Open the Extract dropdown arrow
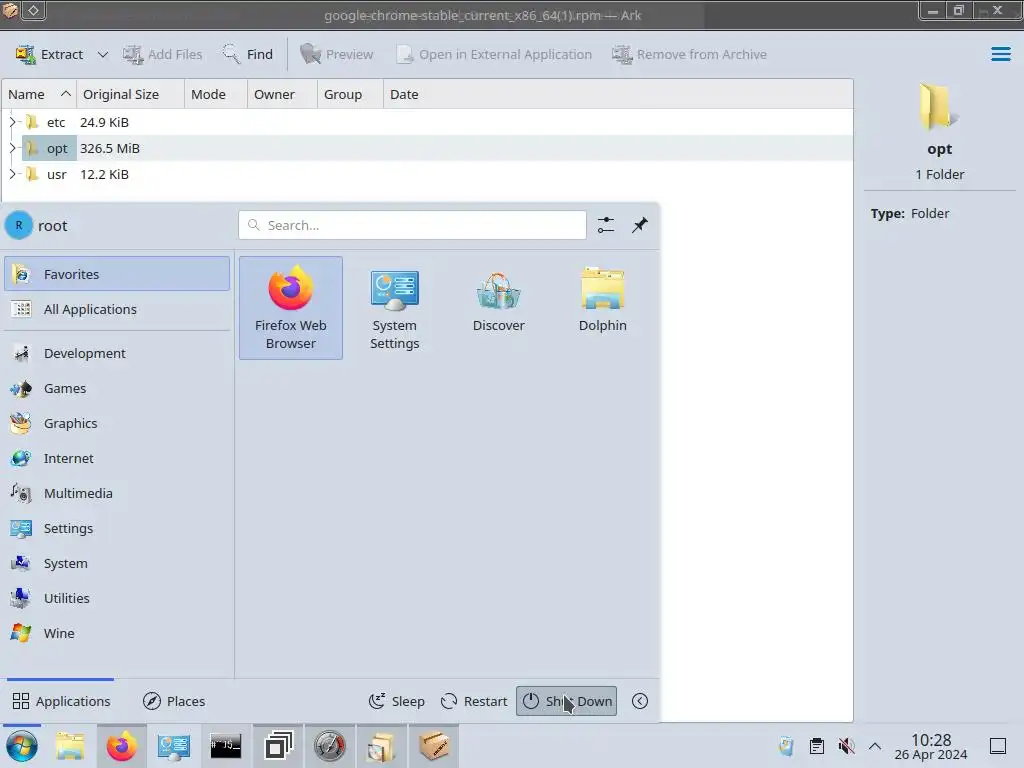 [103, 54]
